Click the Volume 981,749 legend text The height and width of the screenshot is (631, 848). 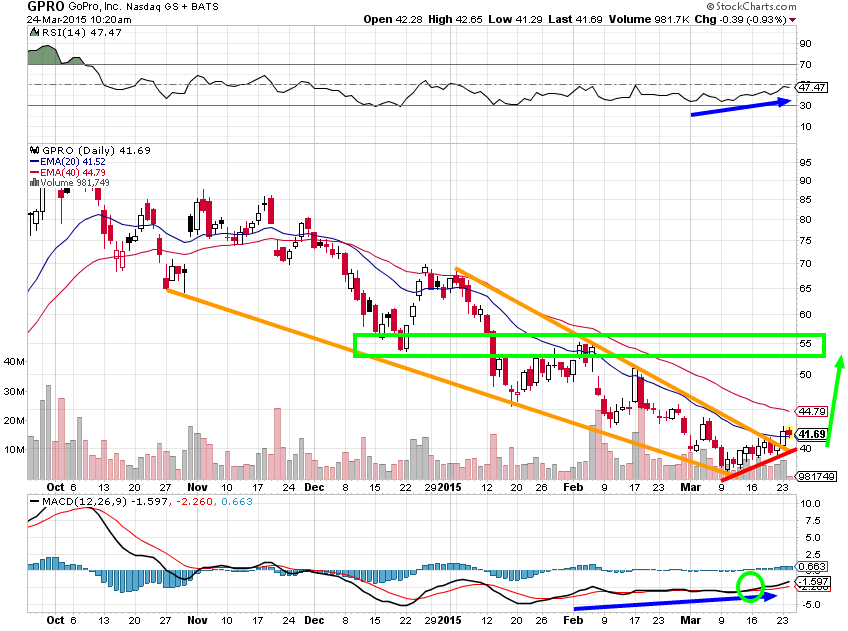(75, 183)
